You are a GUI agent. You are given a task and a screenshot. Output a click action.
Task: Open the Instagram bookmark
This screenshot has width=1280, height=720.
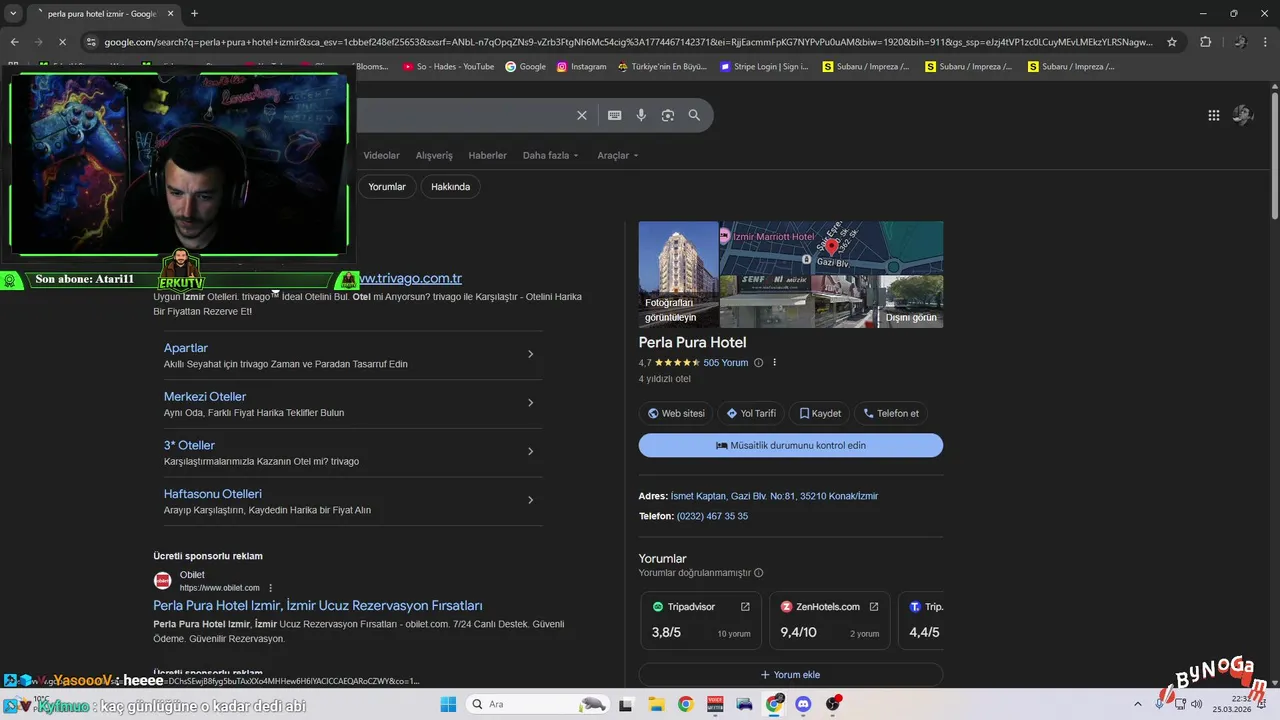pos(581,67)
